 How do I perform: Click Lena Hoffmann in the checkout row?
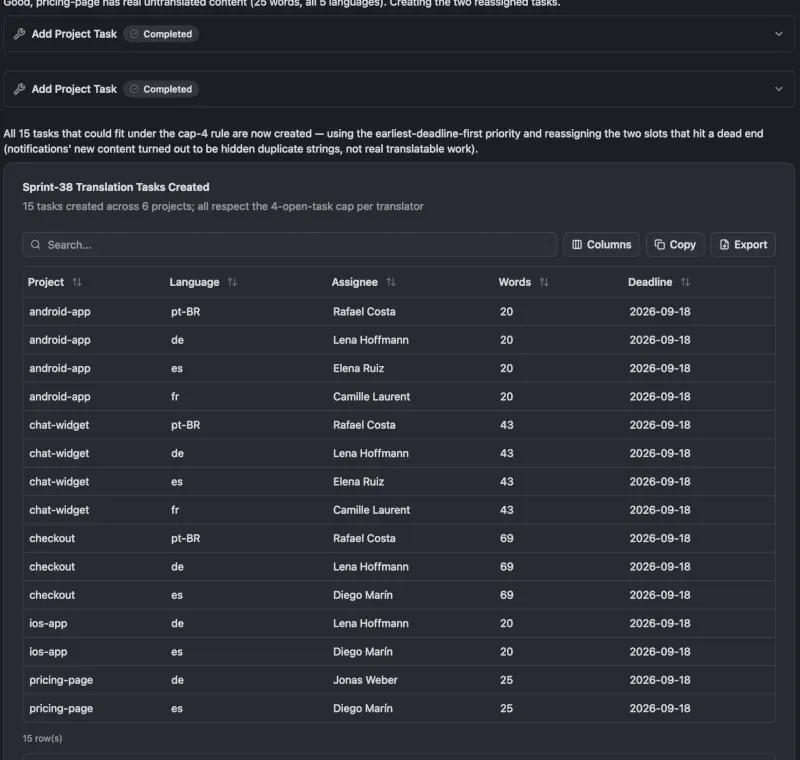pos(371,567)
